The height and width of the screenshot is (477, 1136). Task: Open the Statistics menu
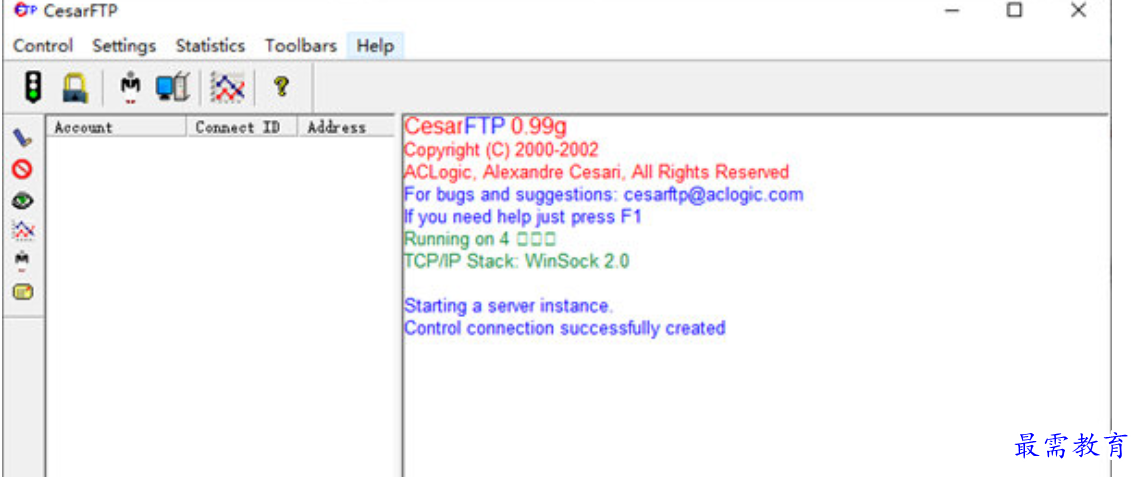210,46
